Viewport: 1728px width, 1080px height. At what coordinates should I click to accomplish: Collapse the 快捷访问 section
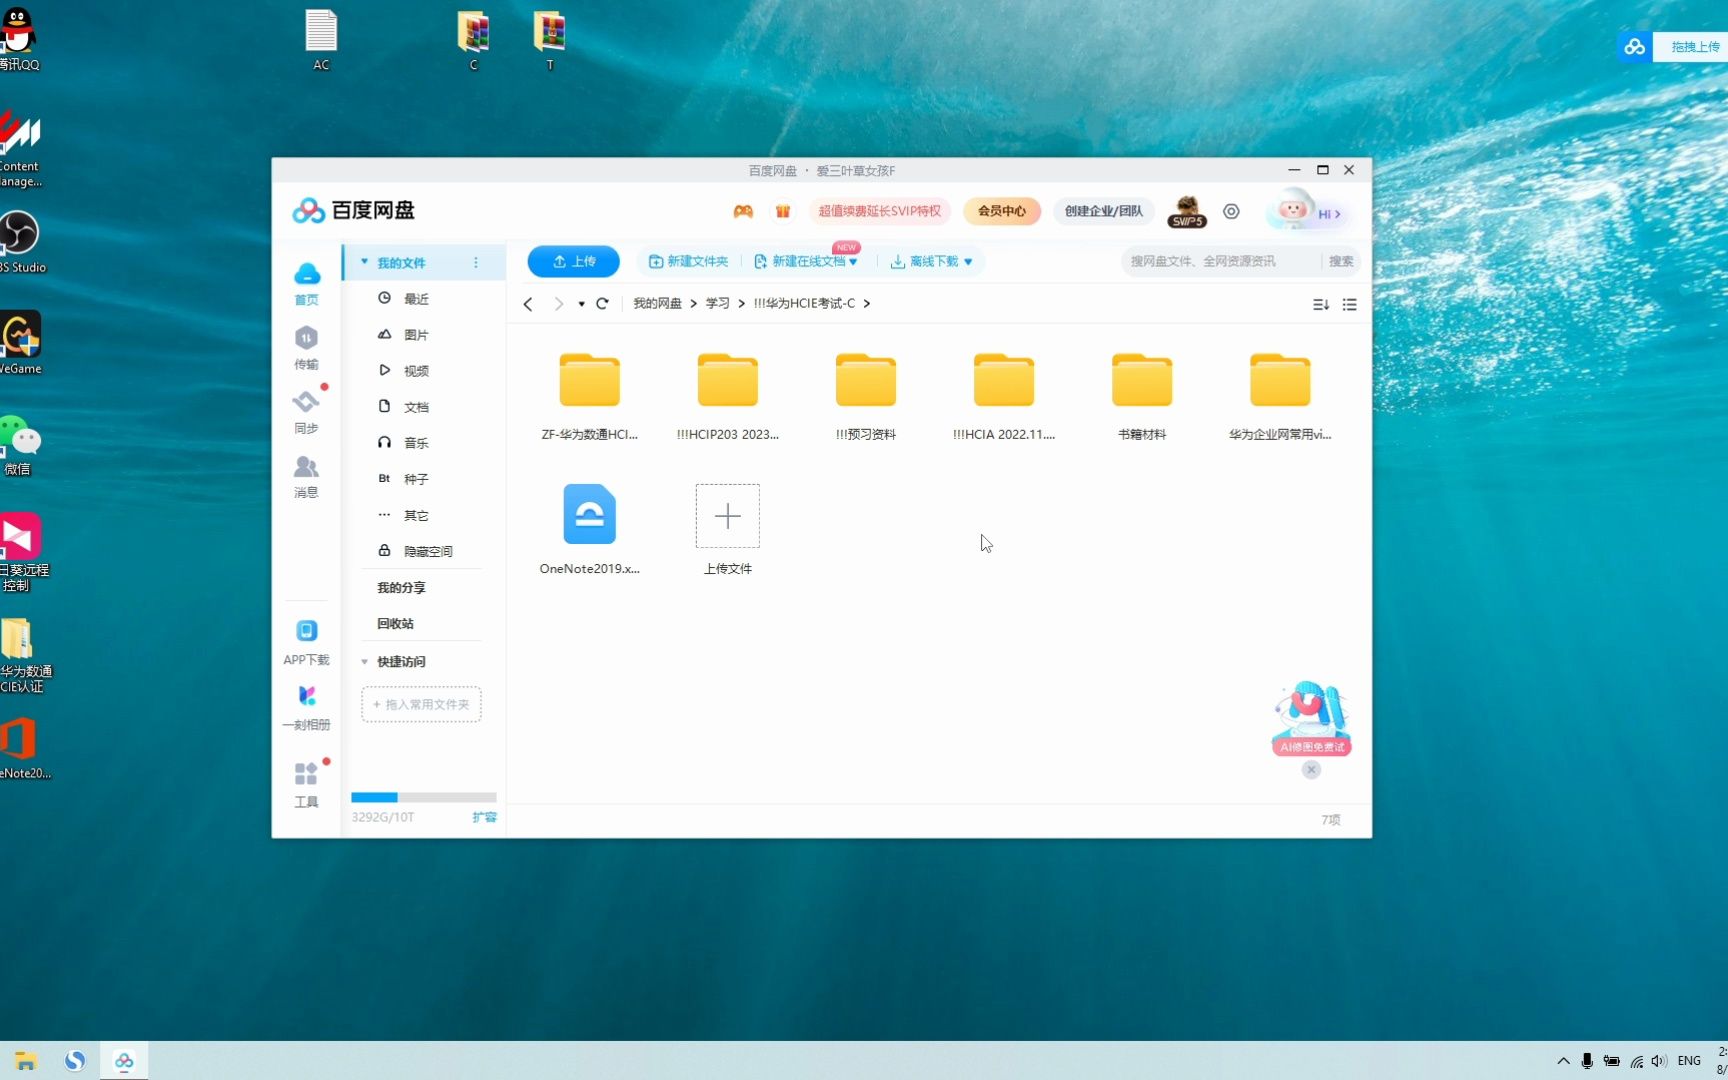[364, 662]
